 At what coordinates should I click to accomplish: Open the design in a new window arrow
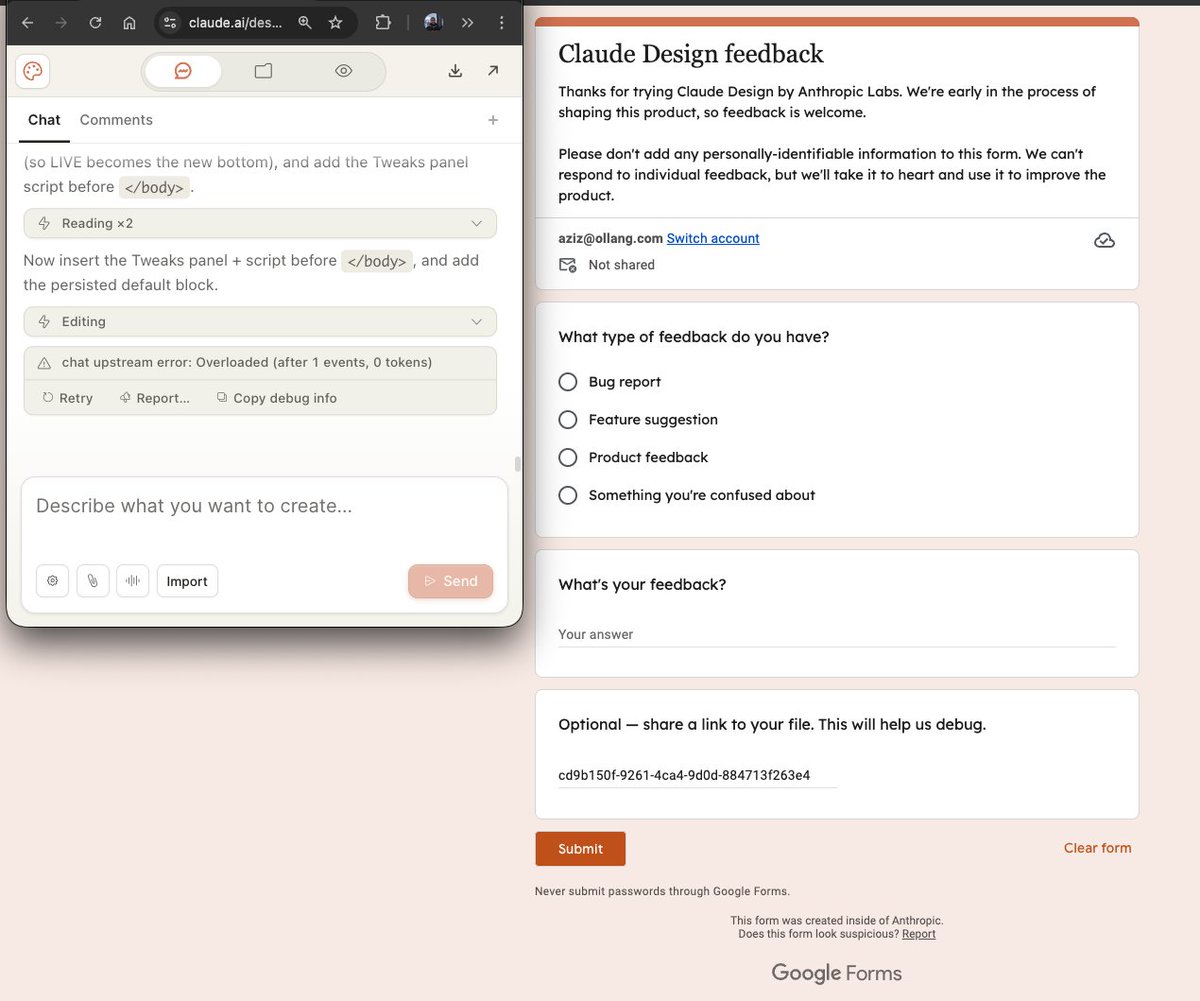(493, 71)
